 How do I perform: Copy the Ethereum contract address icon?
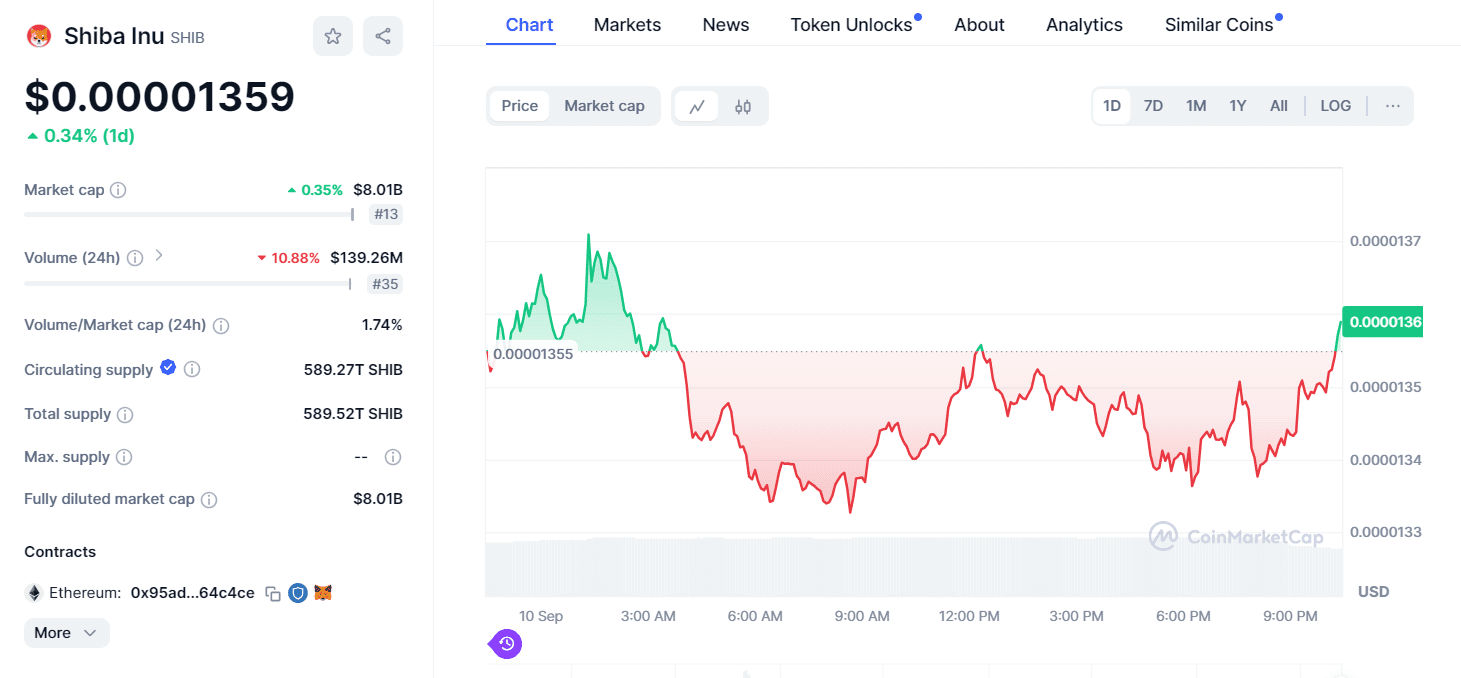[x=272, y=593]
